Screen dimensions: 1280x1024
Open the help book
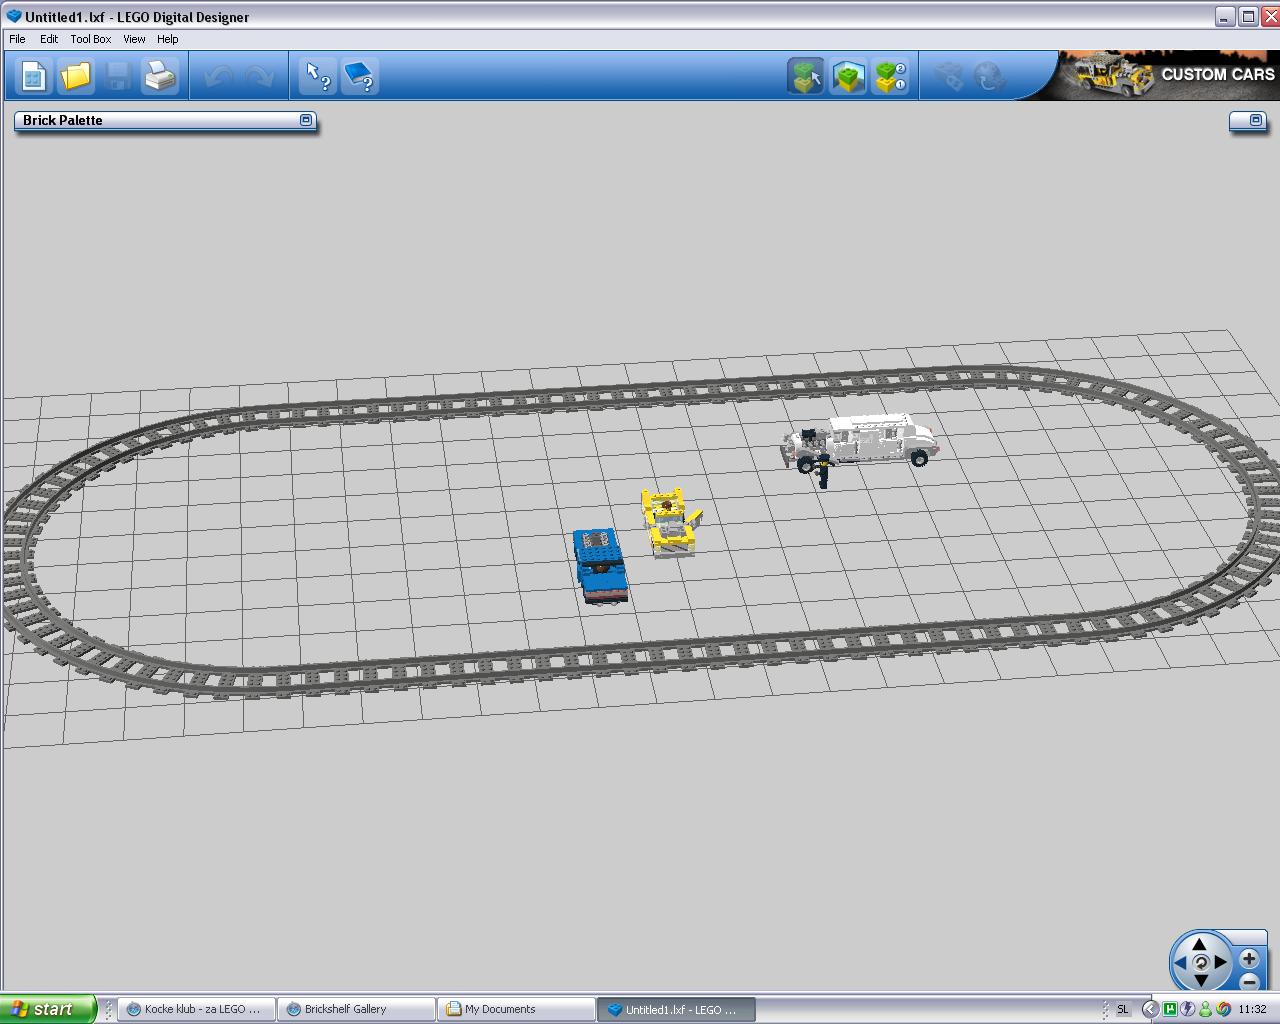(360, 76)
